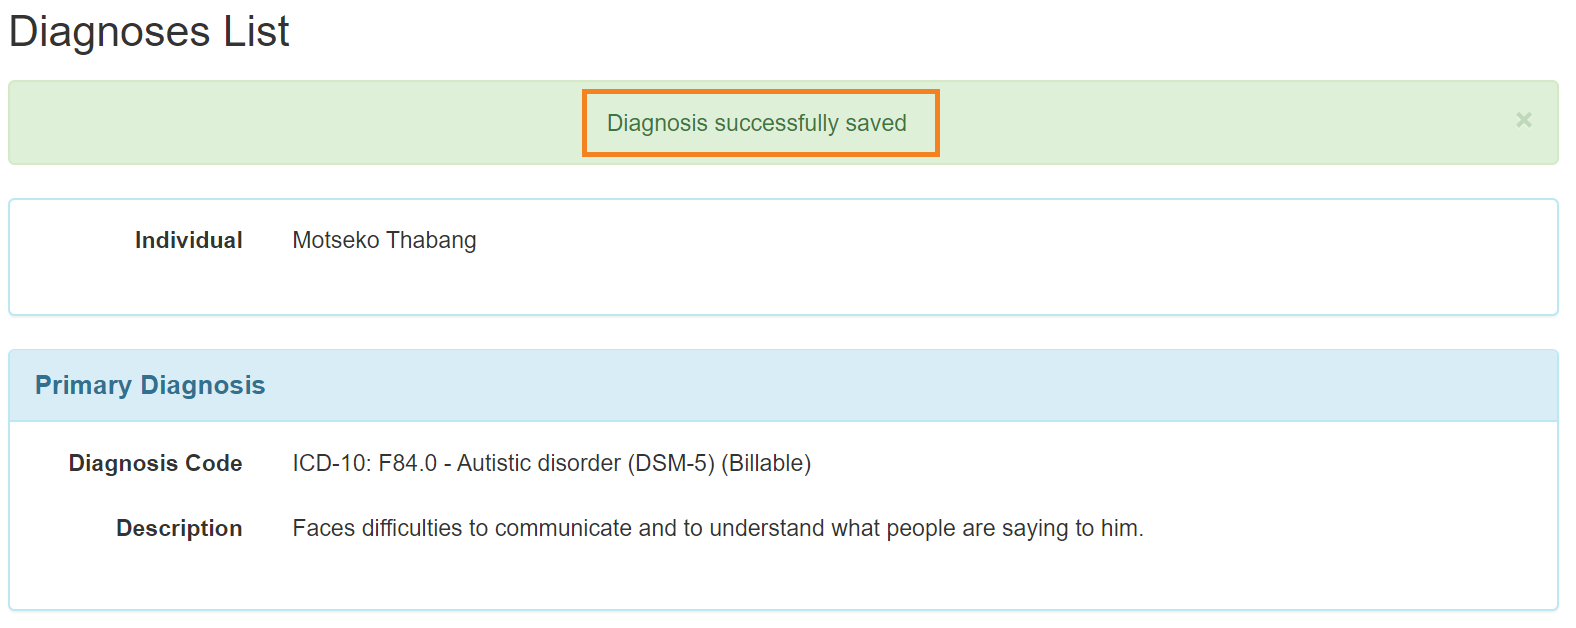1576x628 pixels.
Task: Click the first name "Motseko"
Action: 336,240
